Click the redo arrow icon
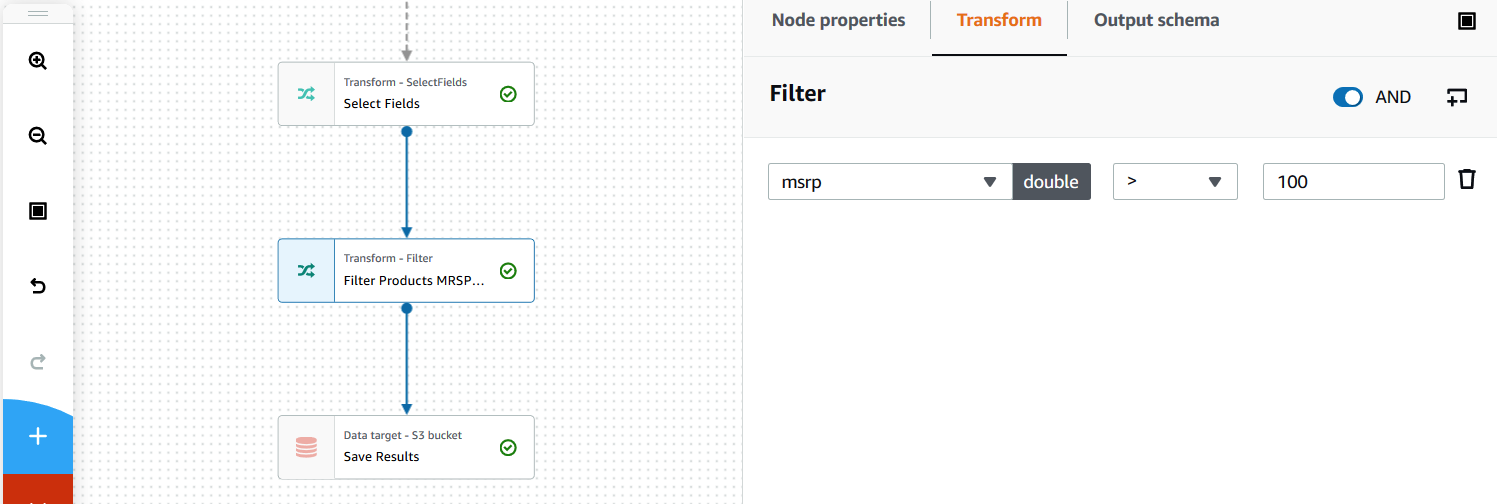Screen dimensions: 1497x504 (x=38, y=362)
